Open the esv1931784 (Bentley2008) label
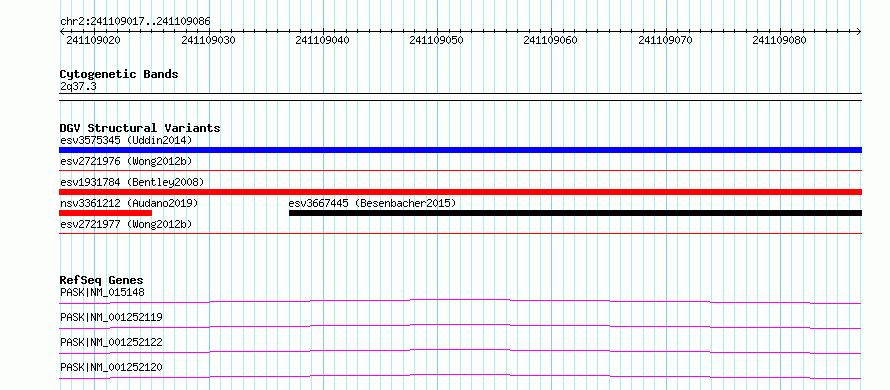 click(132, 182)
